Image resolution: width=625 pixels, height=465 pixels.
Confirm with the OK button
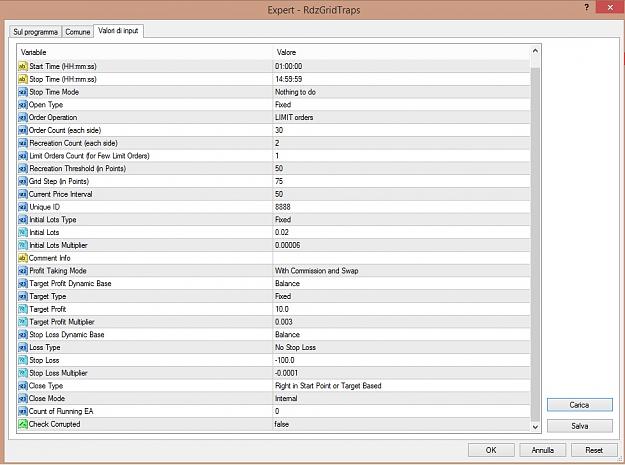point(491,450)
